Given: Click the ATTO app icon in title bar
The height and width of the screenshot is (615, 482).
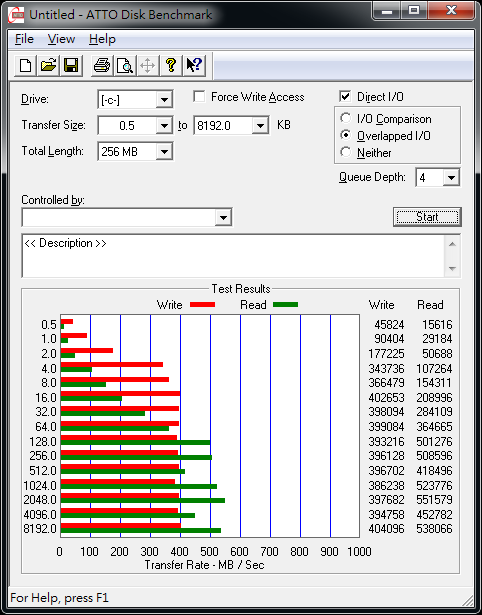Looking at the screenshot, I should [16, 15].
